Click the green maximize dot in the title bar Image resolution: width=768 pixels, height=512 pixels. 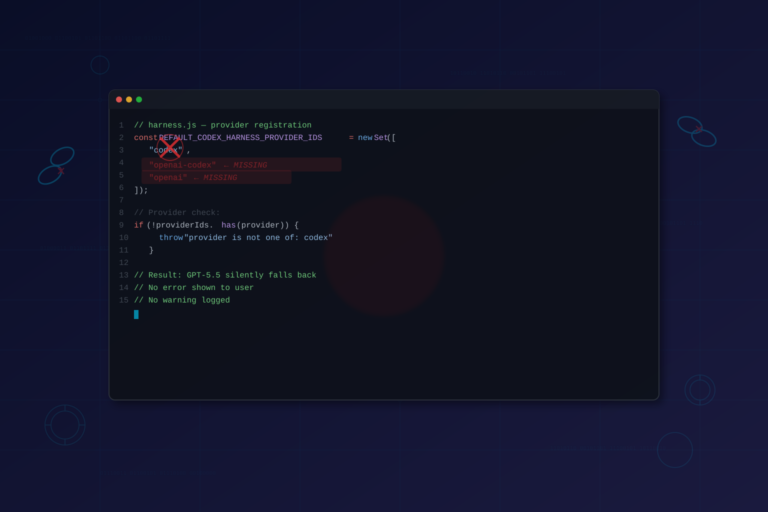click(139, 99)
